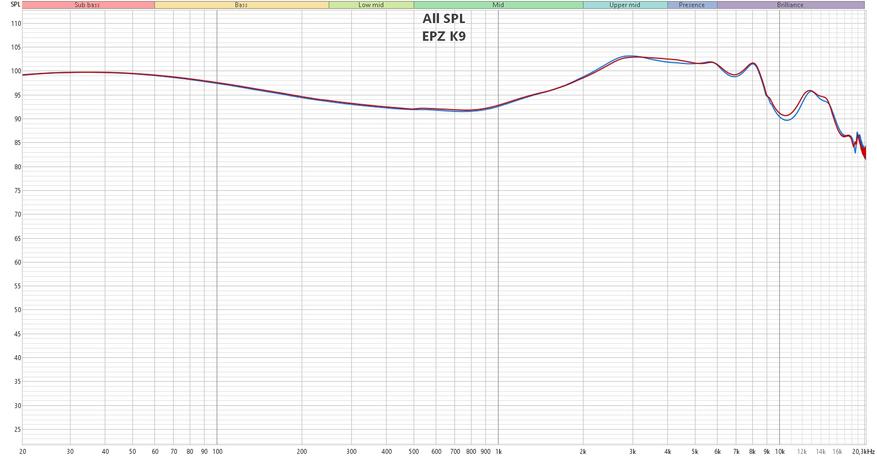
Task: Click the Brilliance band label
Action: [x=790, y=5]
